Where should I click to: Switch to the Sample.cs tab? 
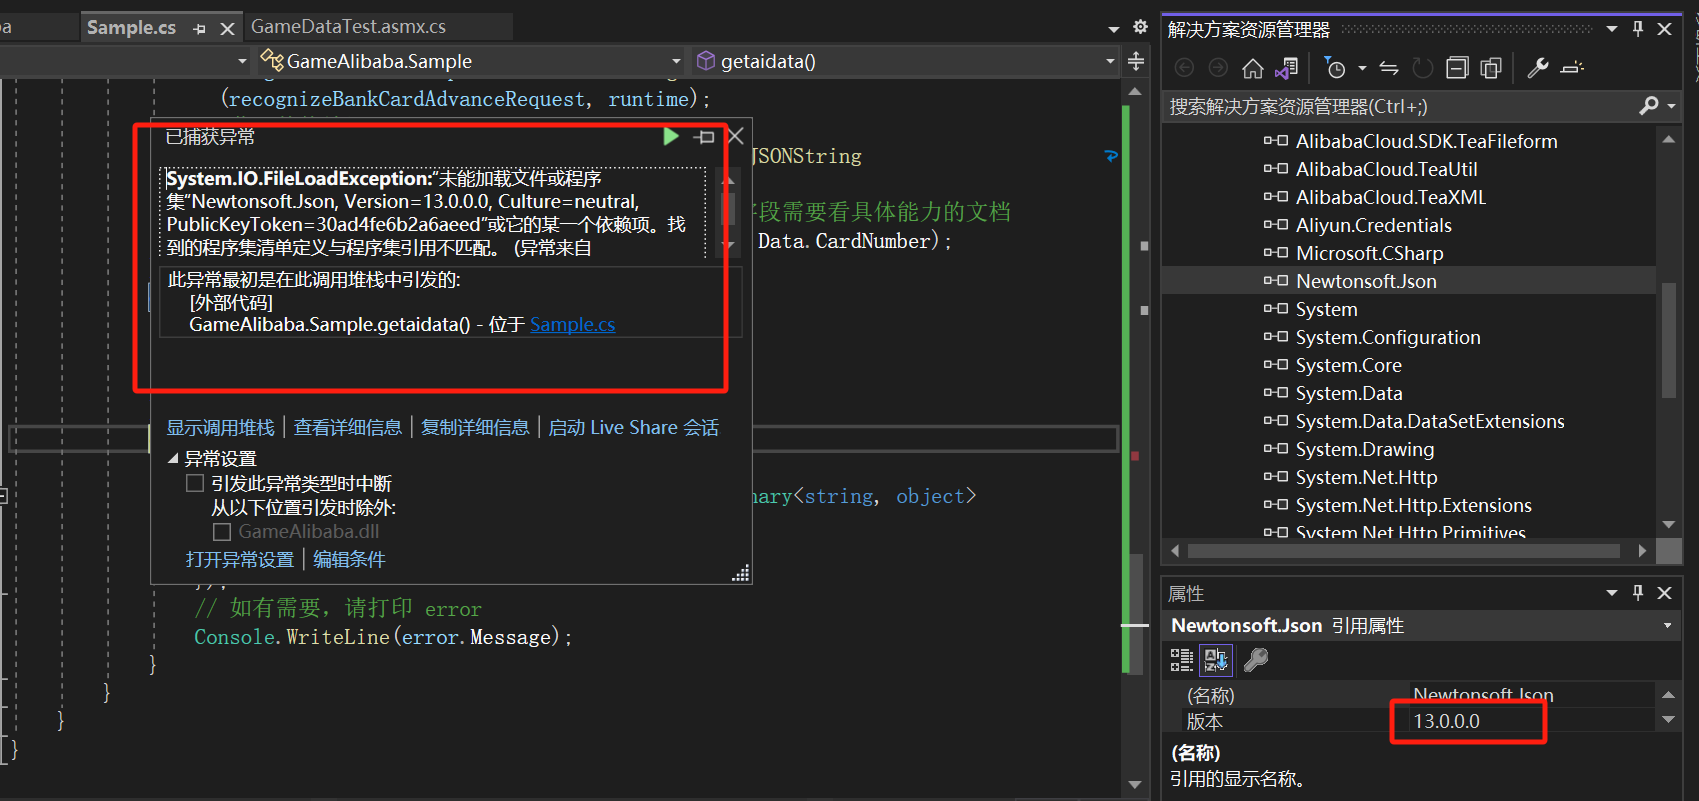pos(131,27)
